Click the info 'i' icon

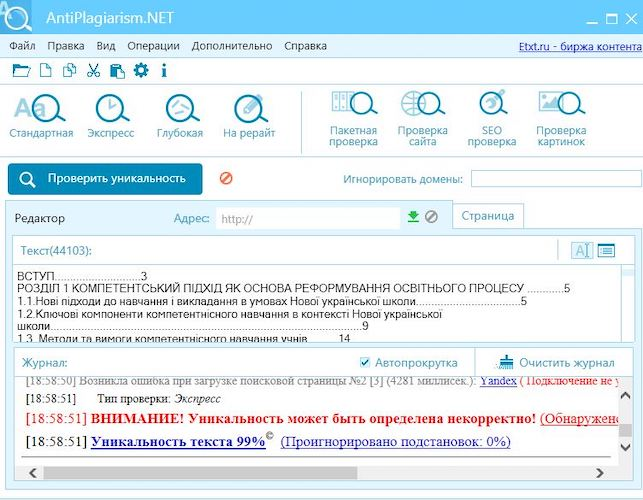[164, 71]
